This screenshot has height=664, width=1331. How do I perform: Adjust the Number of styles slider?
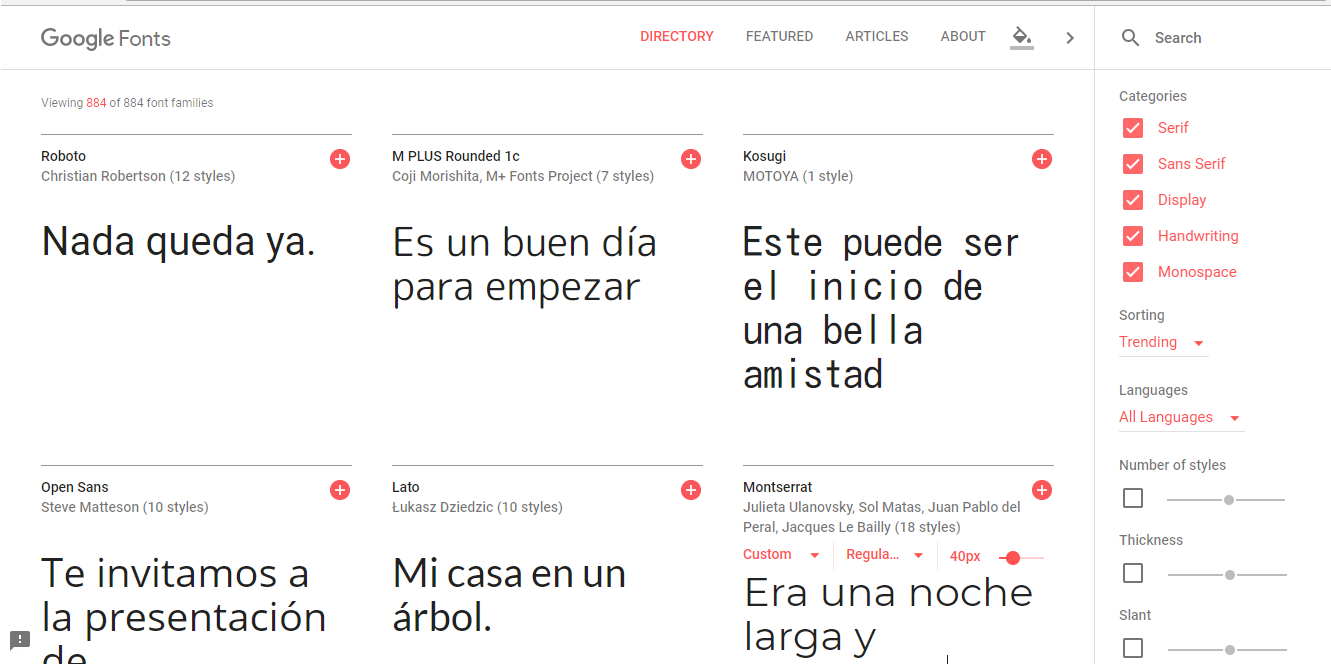coord(1226,499)
